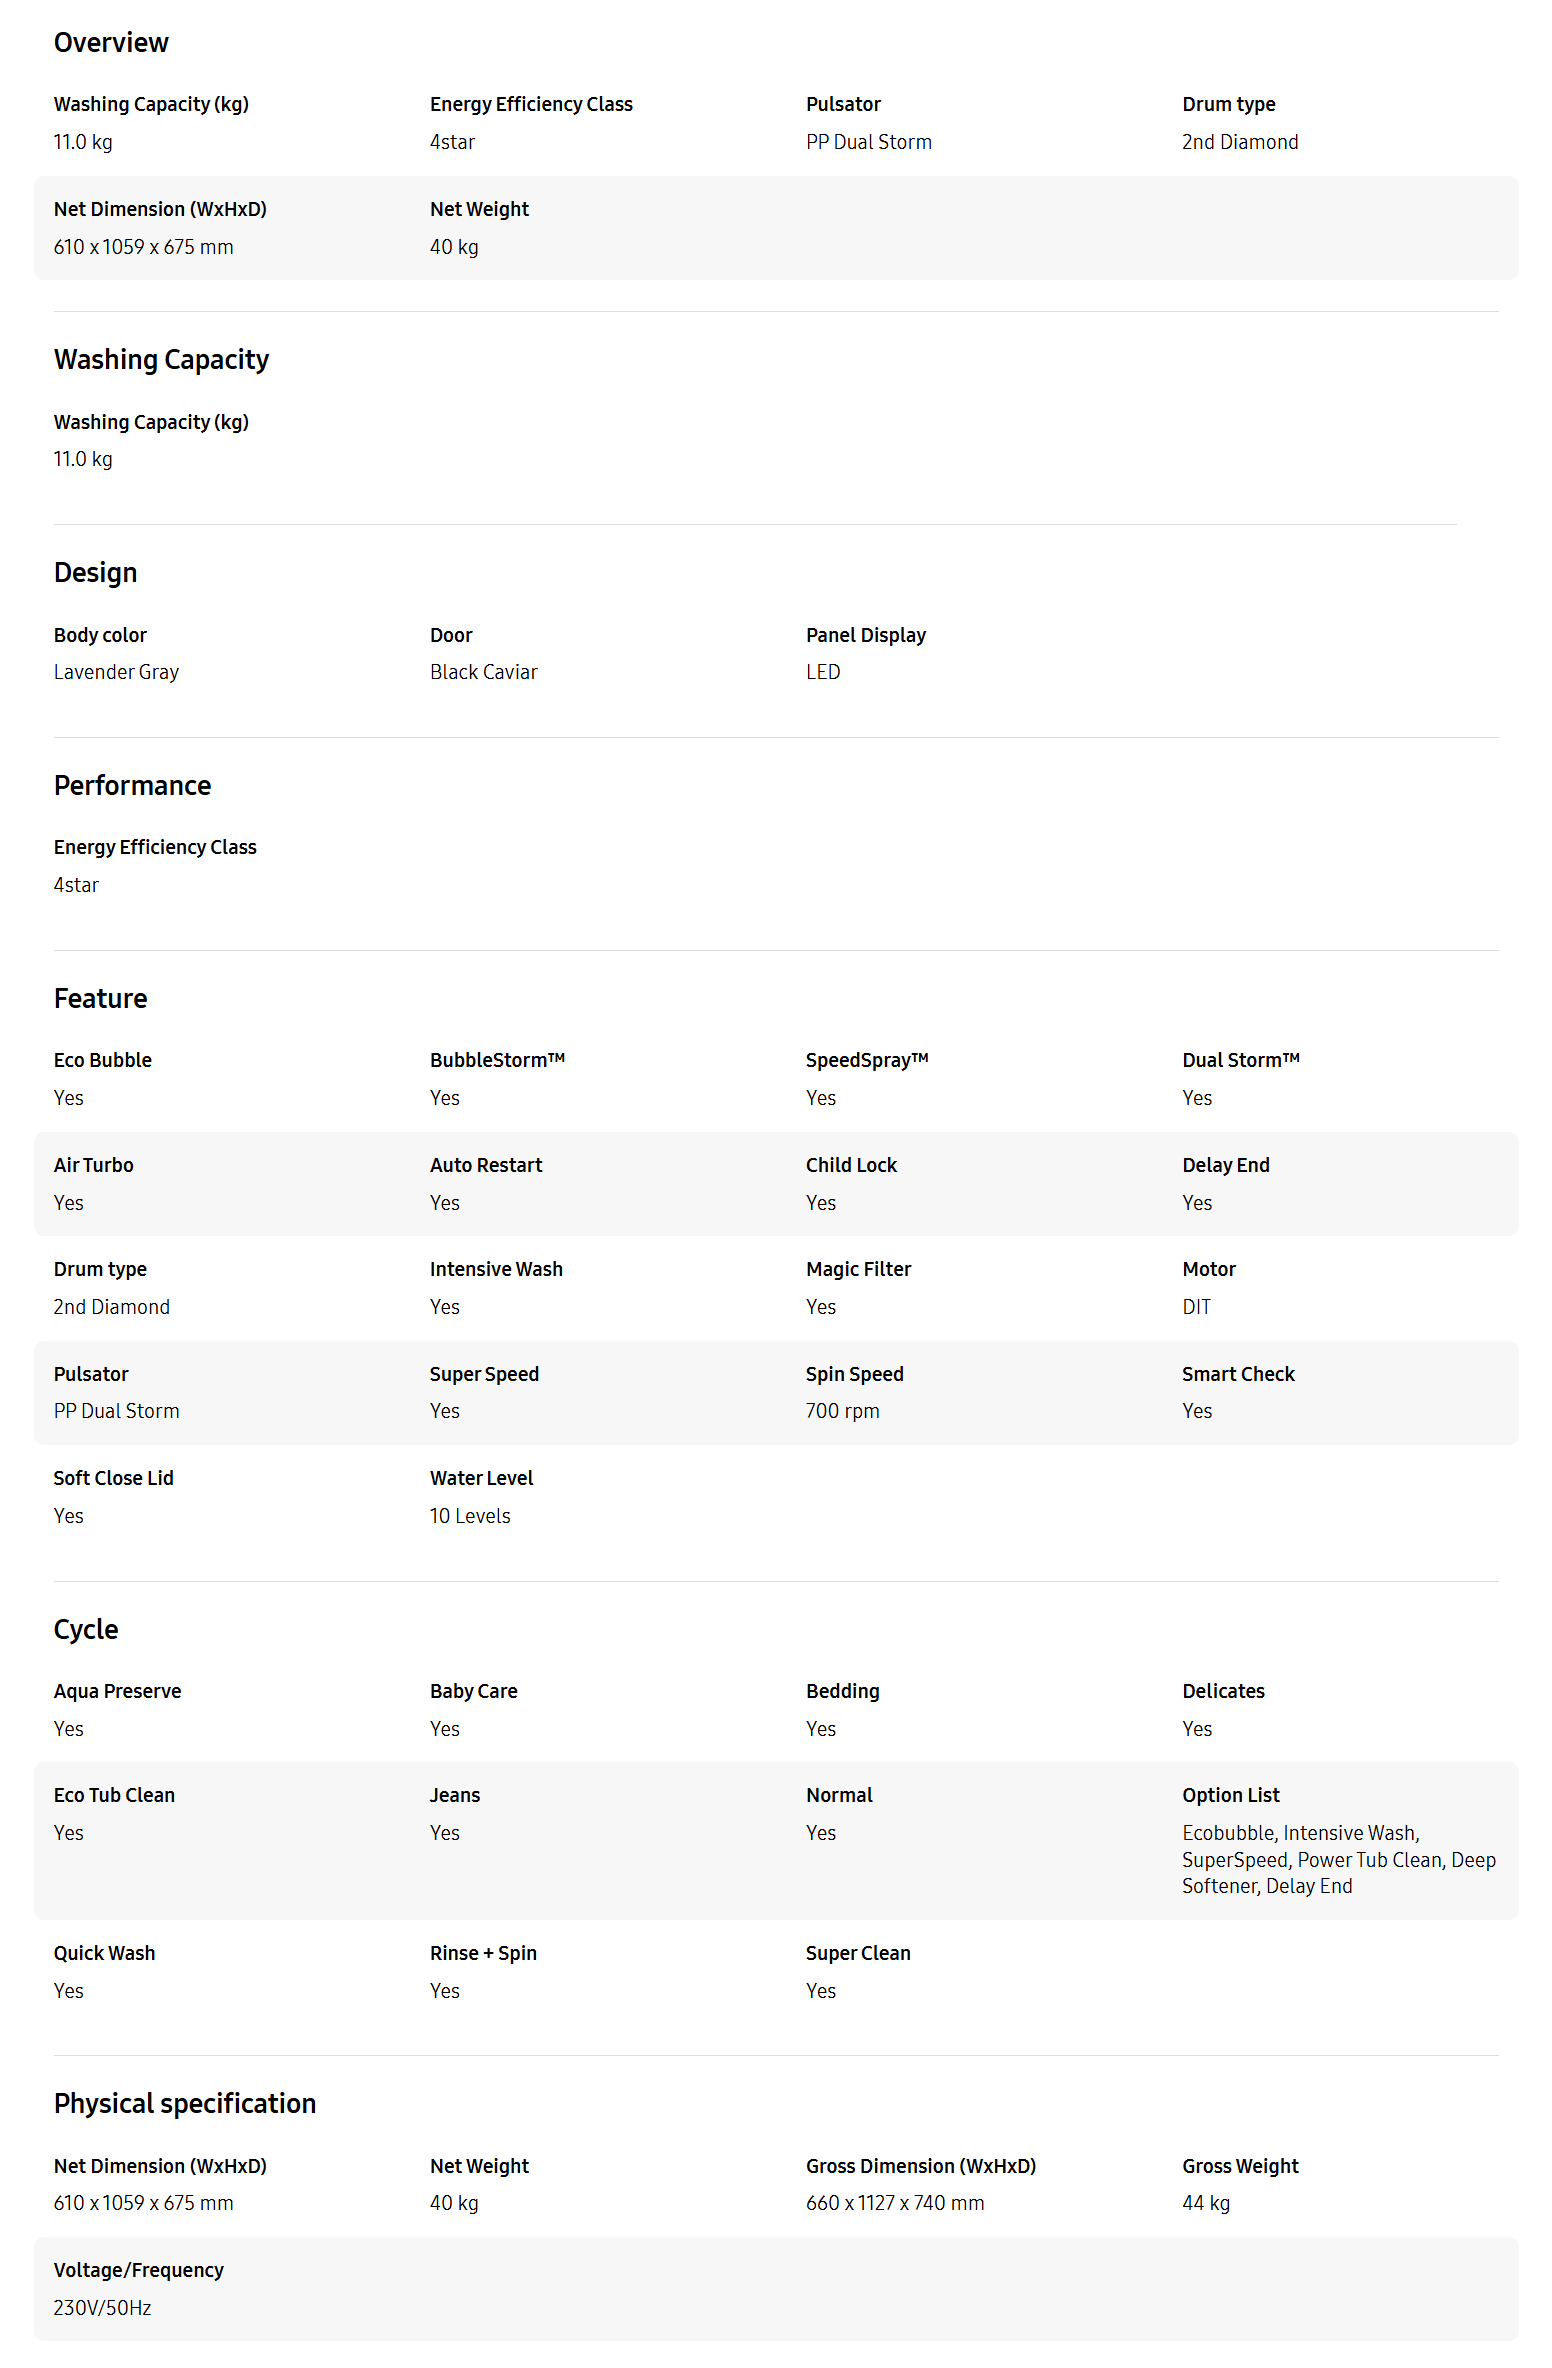Click the Gross Dimension (WxHxD) label

pos(920,2167)
